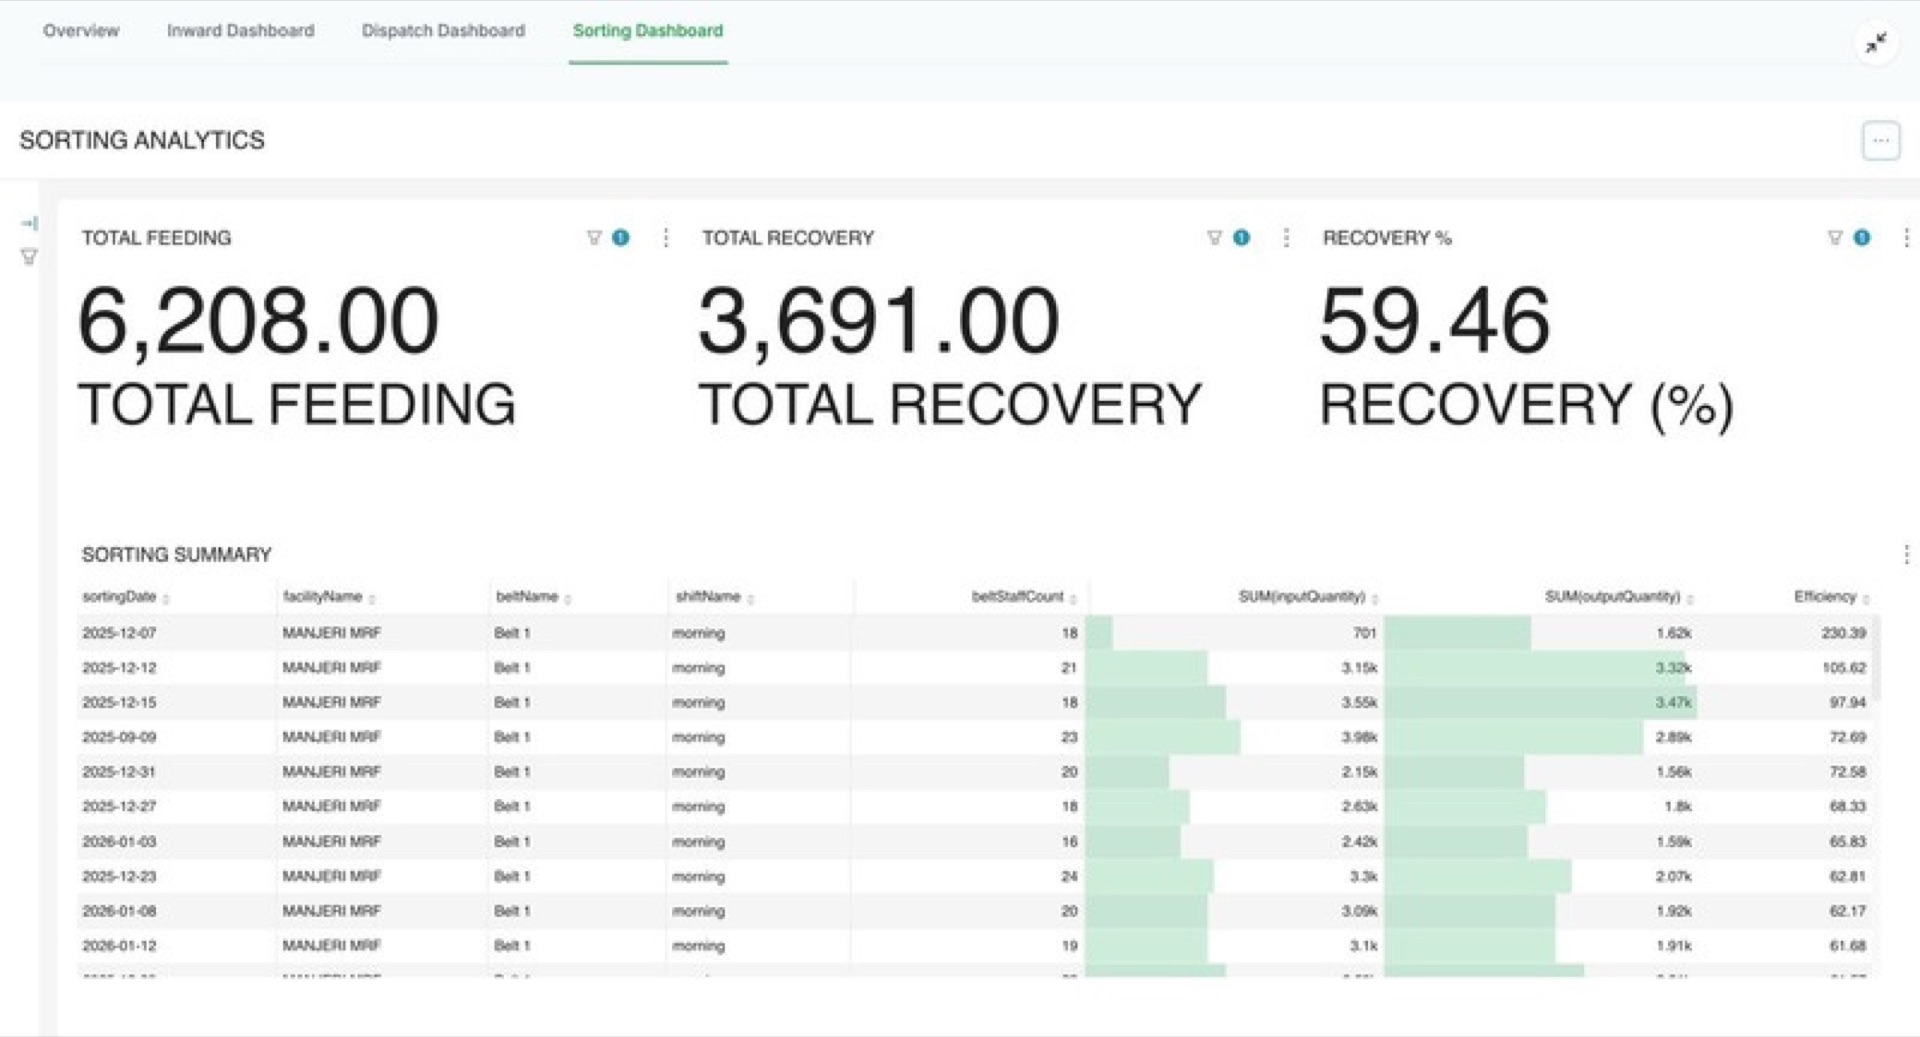The image size is (1920, 1037).
Task: Sort table by SUM(outputQuantity) column
Action: tap(1619, 597)
